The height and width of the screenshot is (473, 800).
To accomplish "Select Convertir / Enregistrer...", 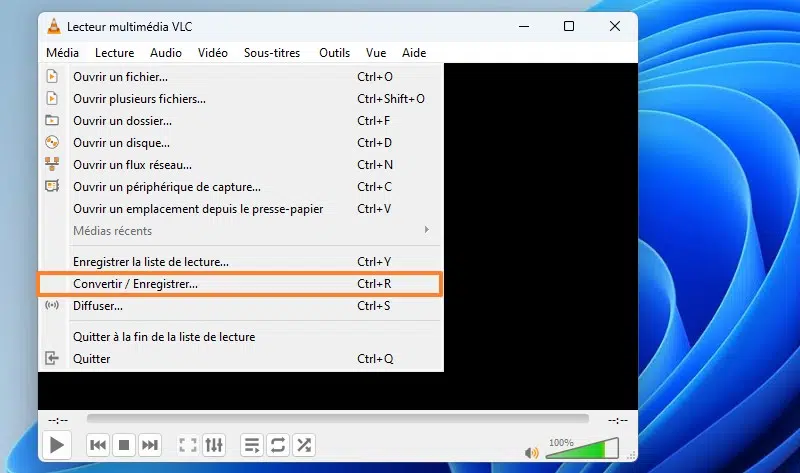I will 240,284.
